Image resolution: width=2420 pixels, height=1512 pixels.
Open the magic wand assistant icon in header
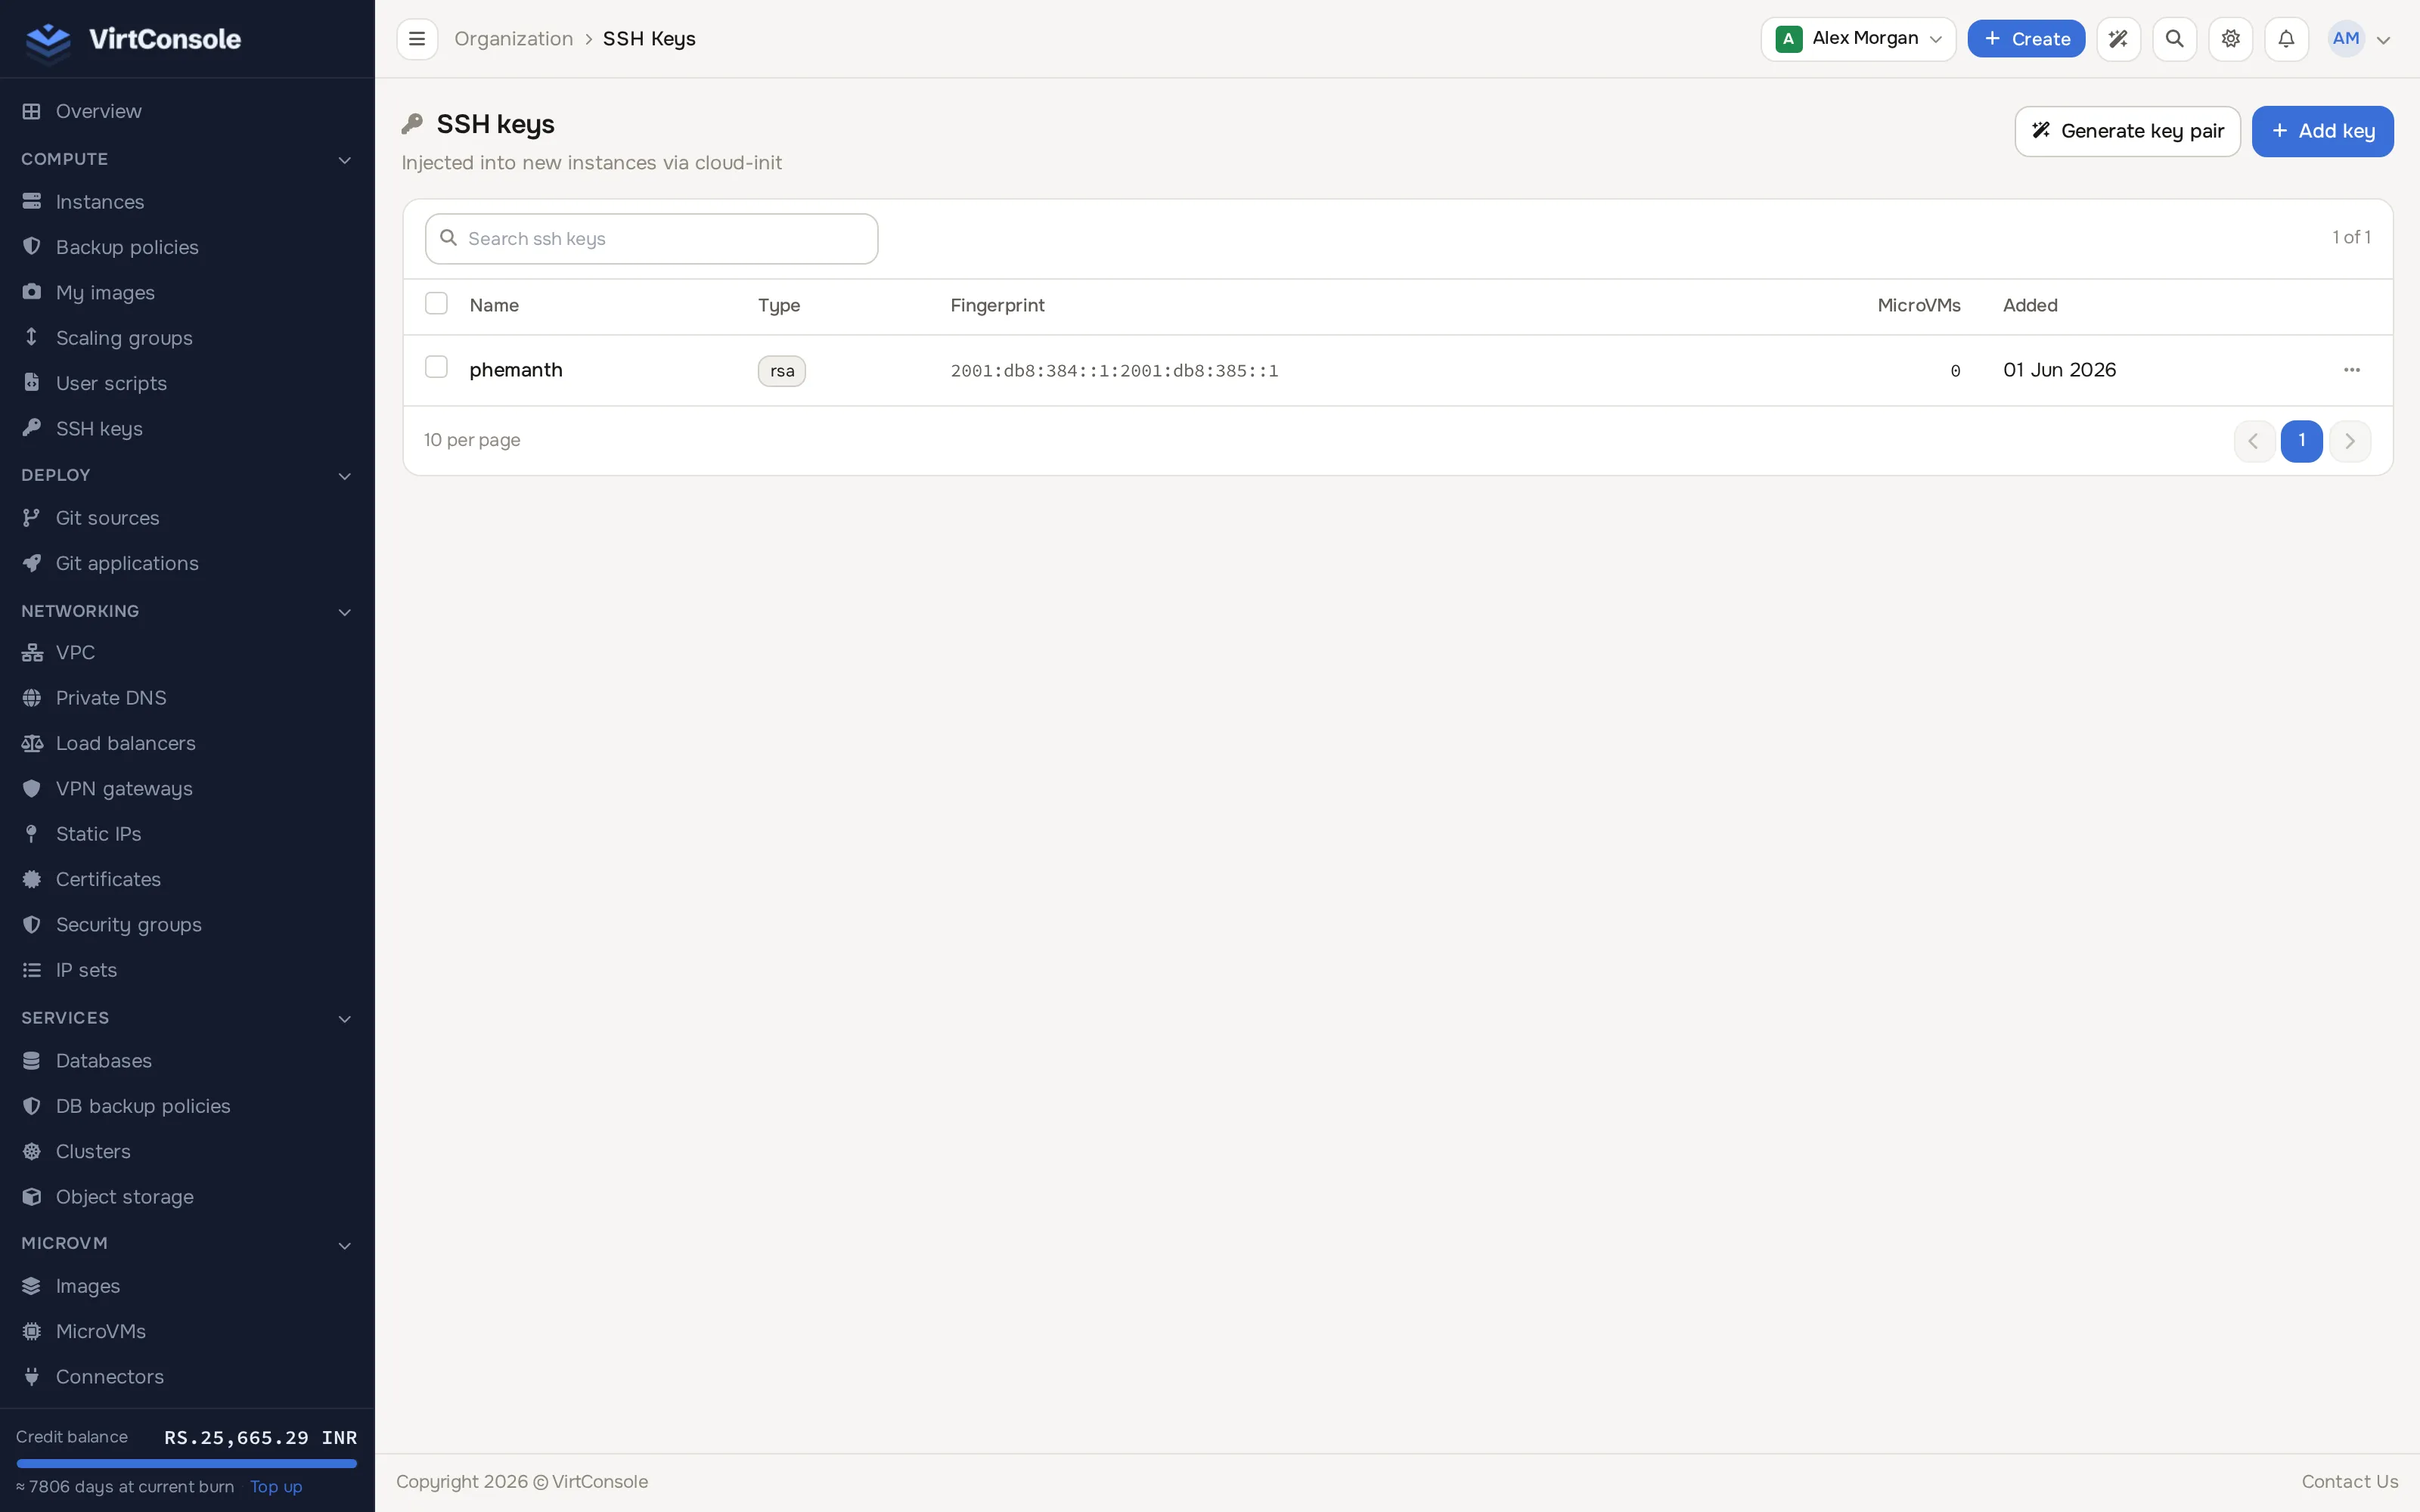coord(2118,39)
